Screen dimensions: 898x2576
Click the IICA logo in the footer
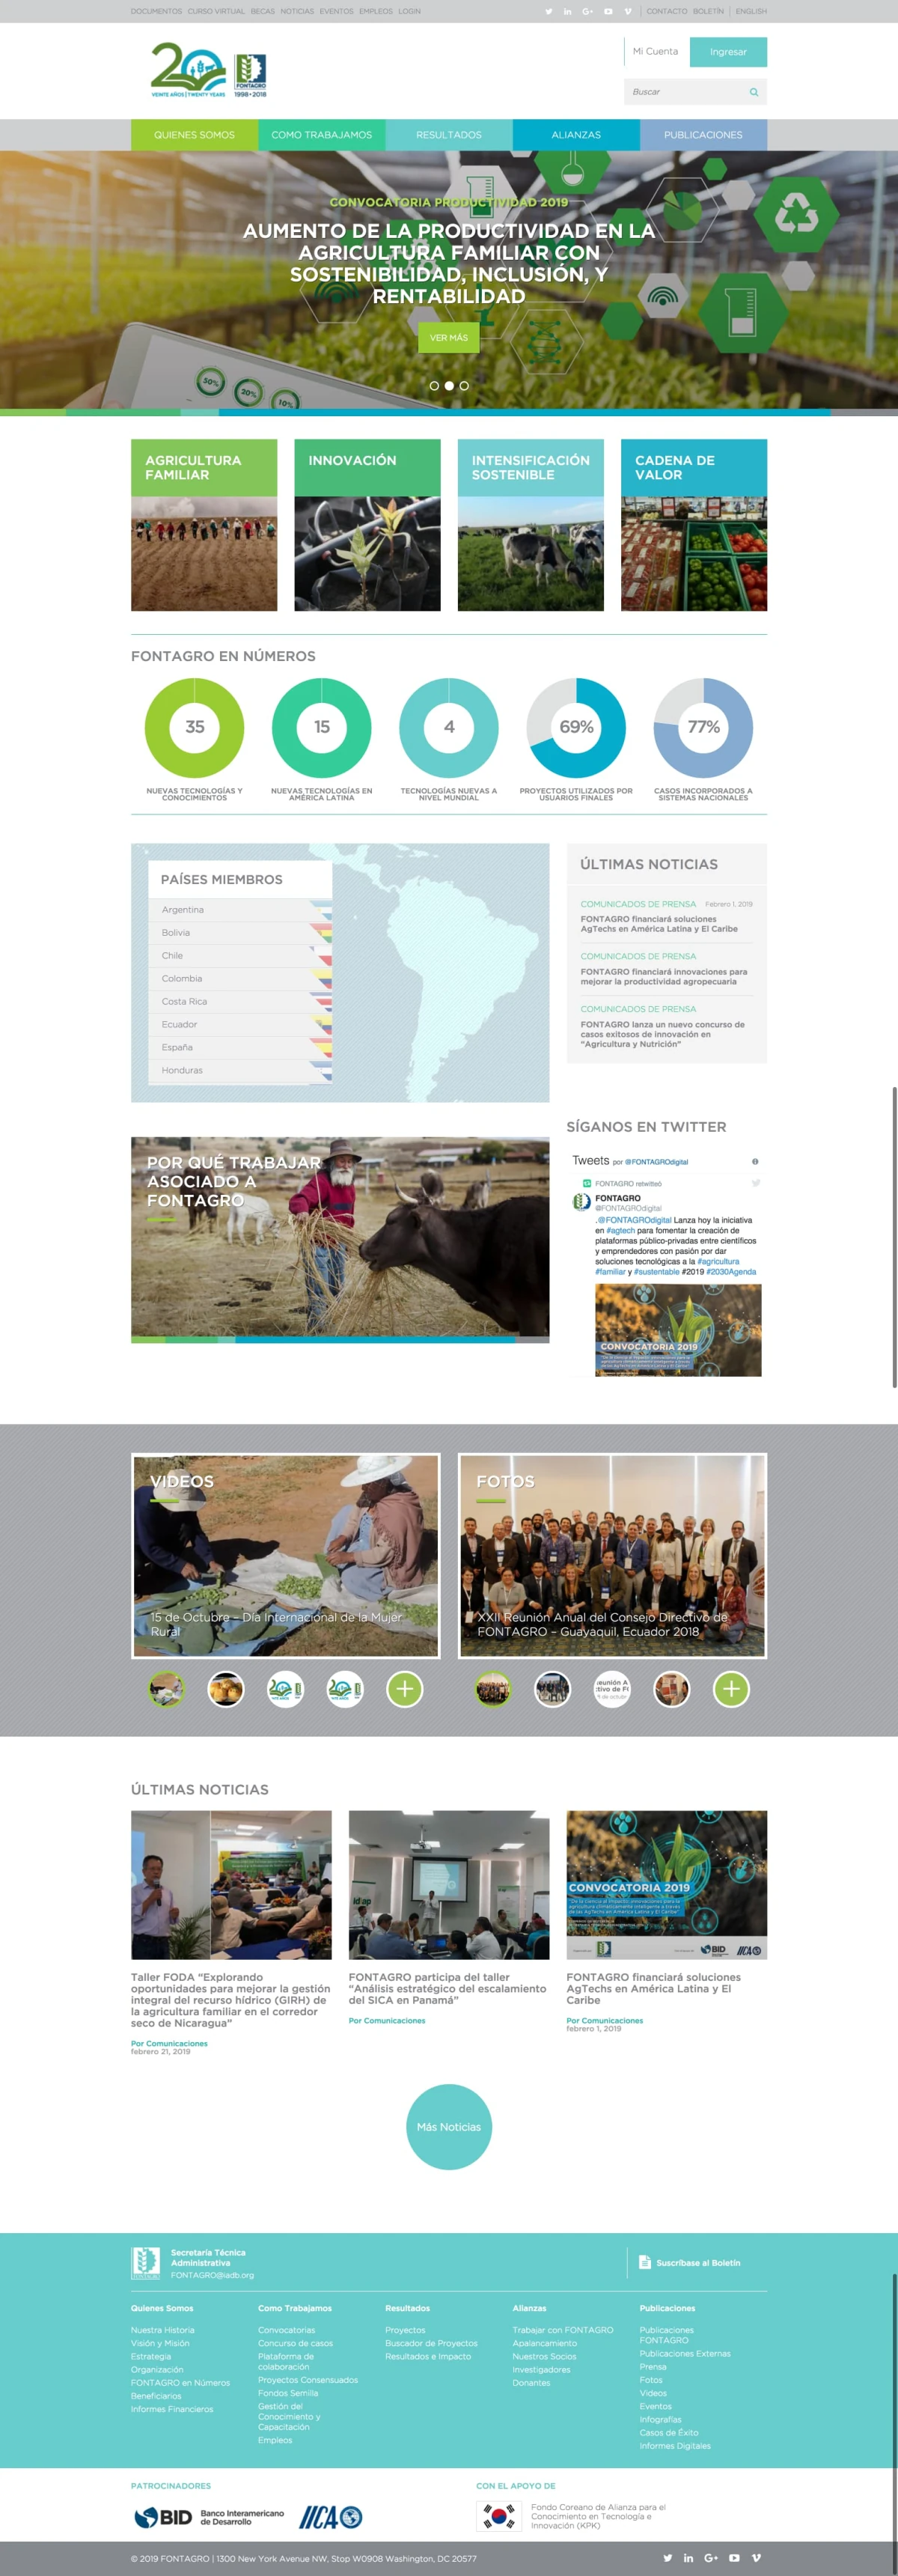coord(331,2517)
